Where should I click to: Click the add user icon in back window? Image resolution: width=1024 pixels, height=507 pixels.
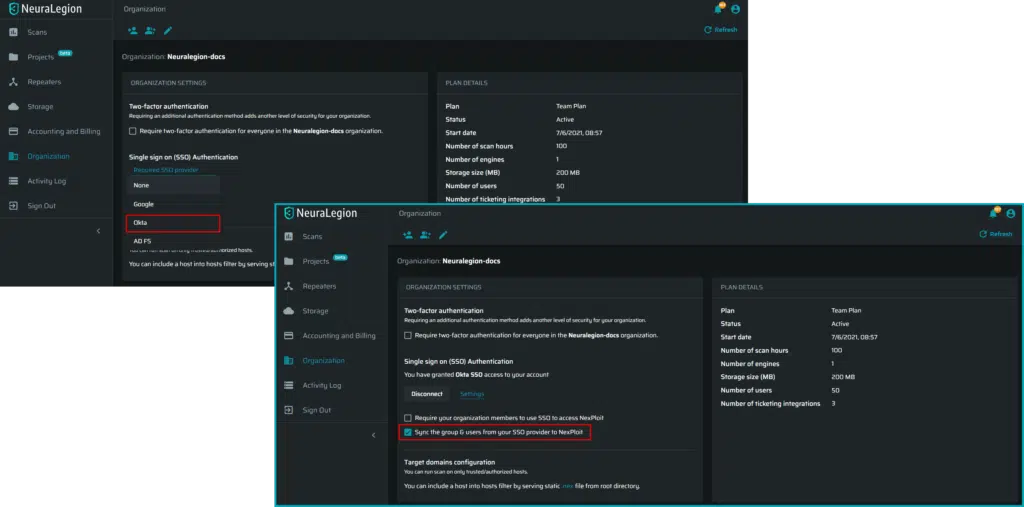tap(133, 30)
